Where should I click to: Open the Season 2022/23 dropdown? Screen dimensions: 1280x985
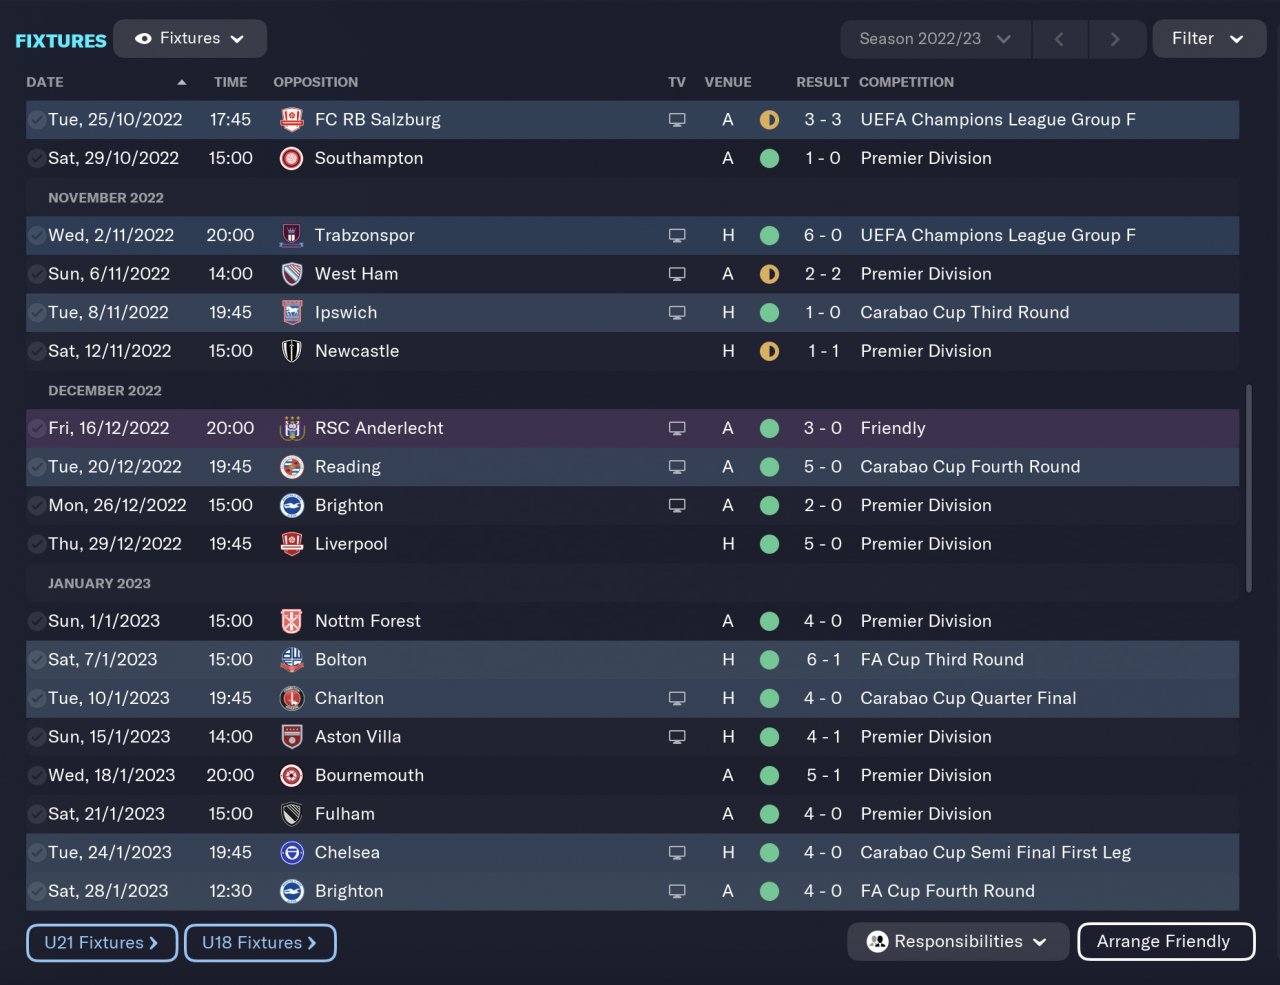pyautogui.click(x=934, y=39)
